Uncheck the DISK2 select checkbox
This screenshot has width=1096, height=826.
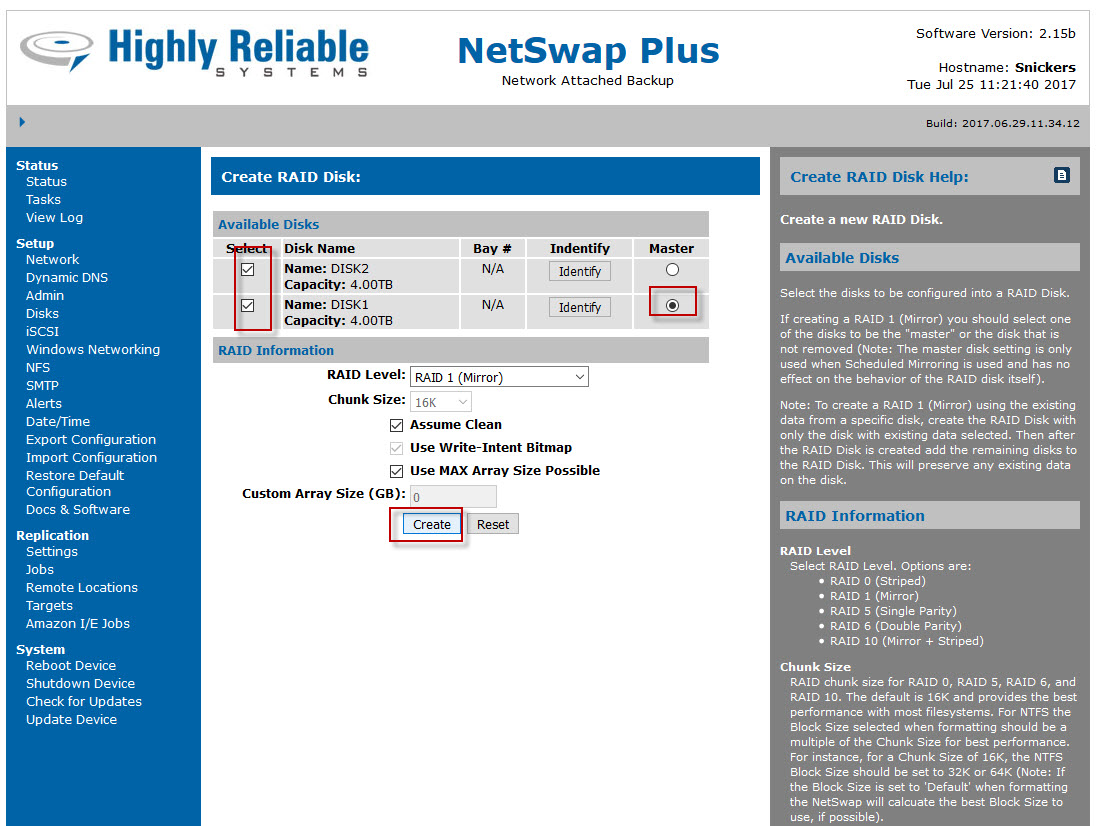(x=247, y=270)
